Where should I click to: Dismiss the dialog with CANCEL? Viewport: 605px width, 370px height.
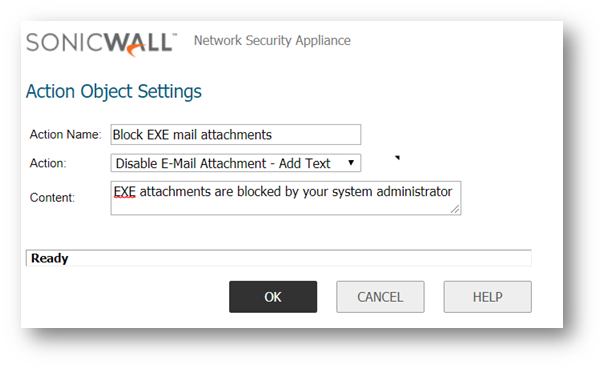point(380,297)
